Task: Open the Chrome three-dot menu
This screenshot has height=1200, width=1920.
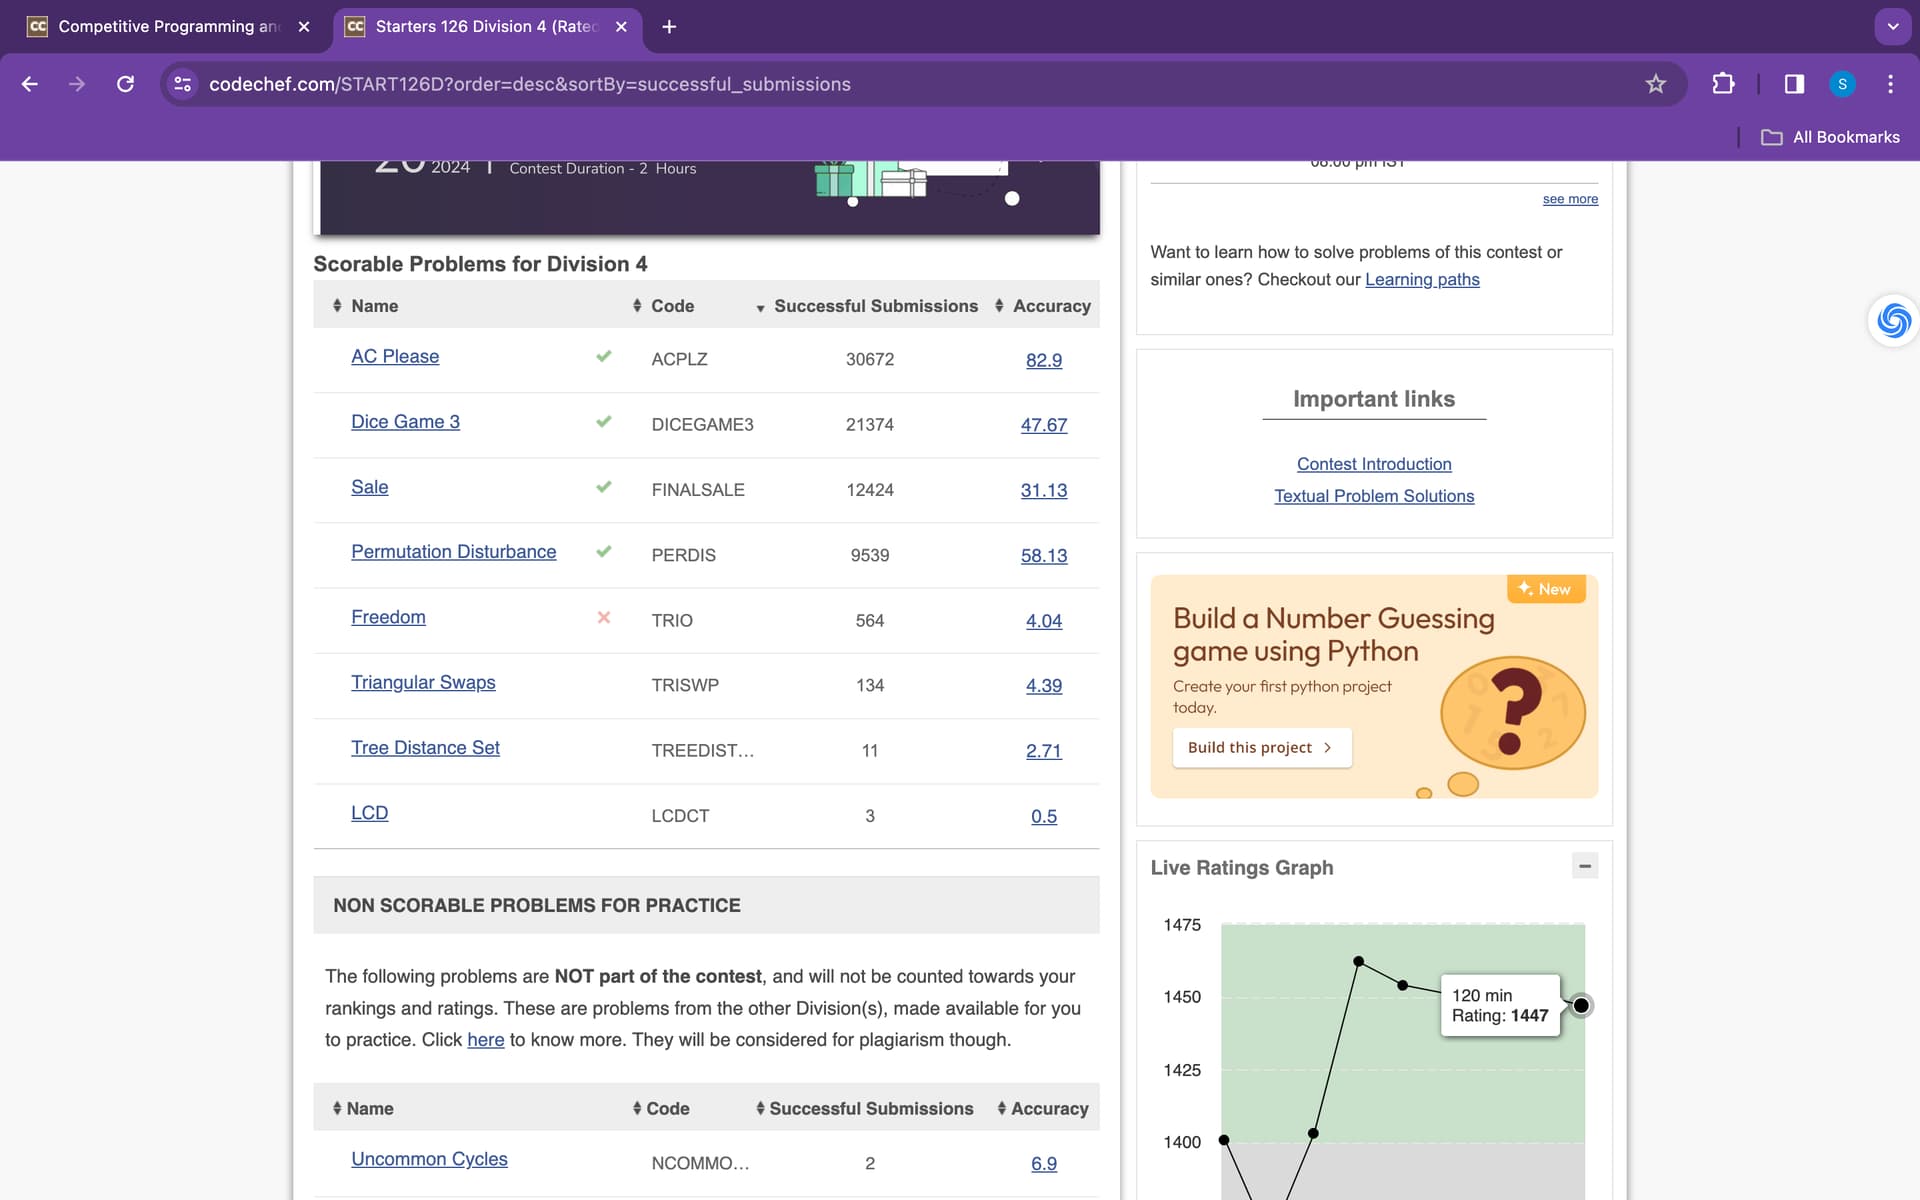Action: click(1890, 84)
